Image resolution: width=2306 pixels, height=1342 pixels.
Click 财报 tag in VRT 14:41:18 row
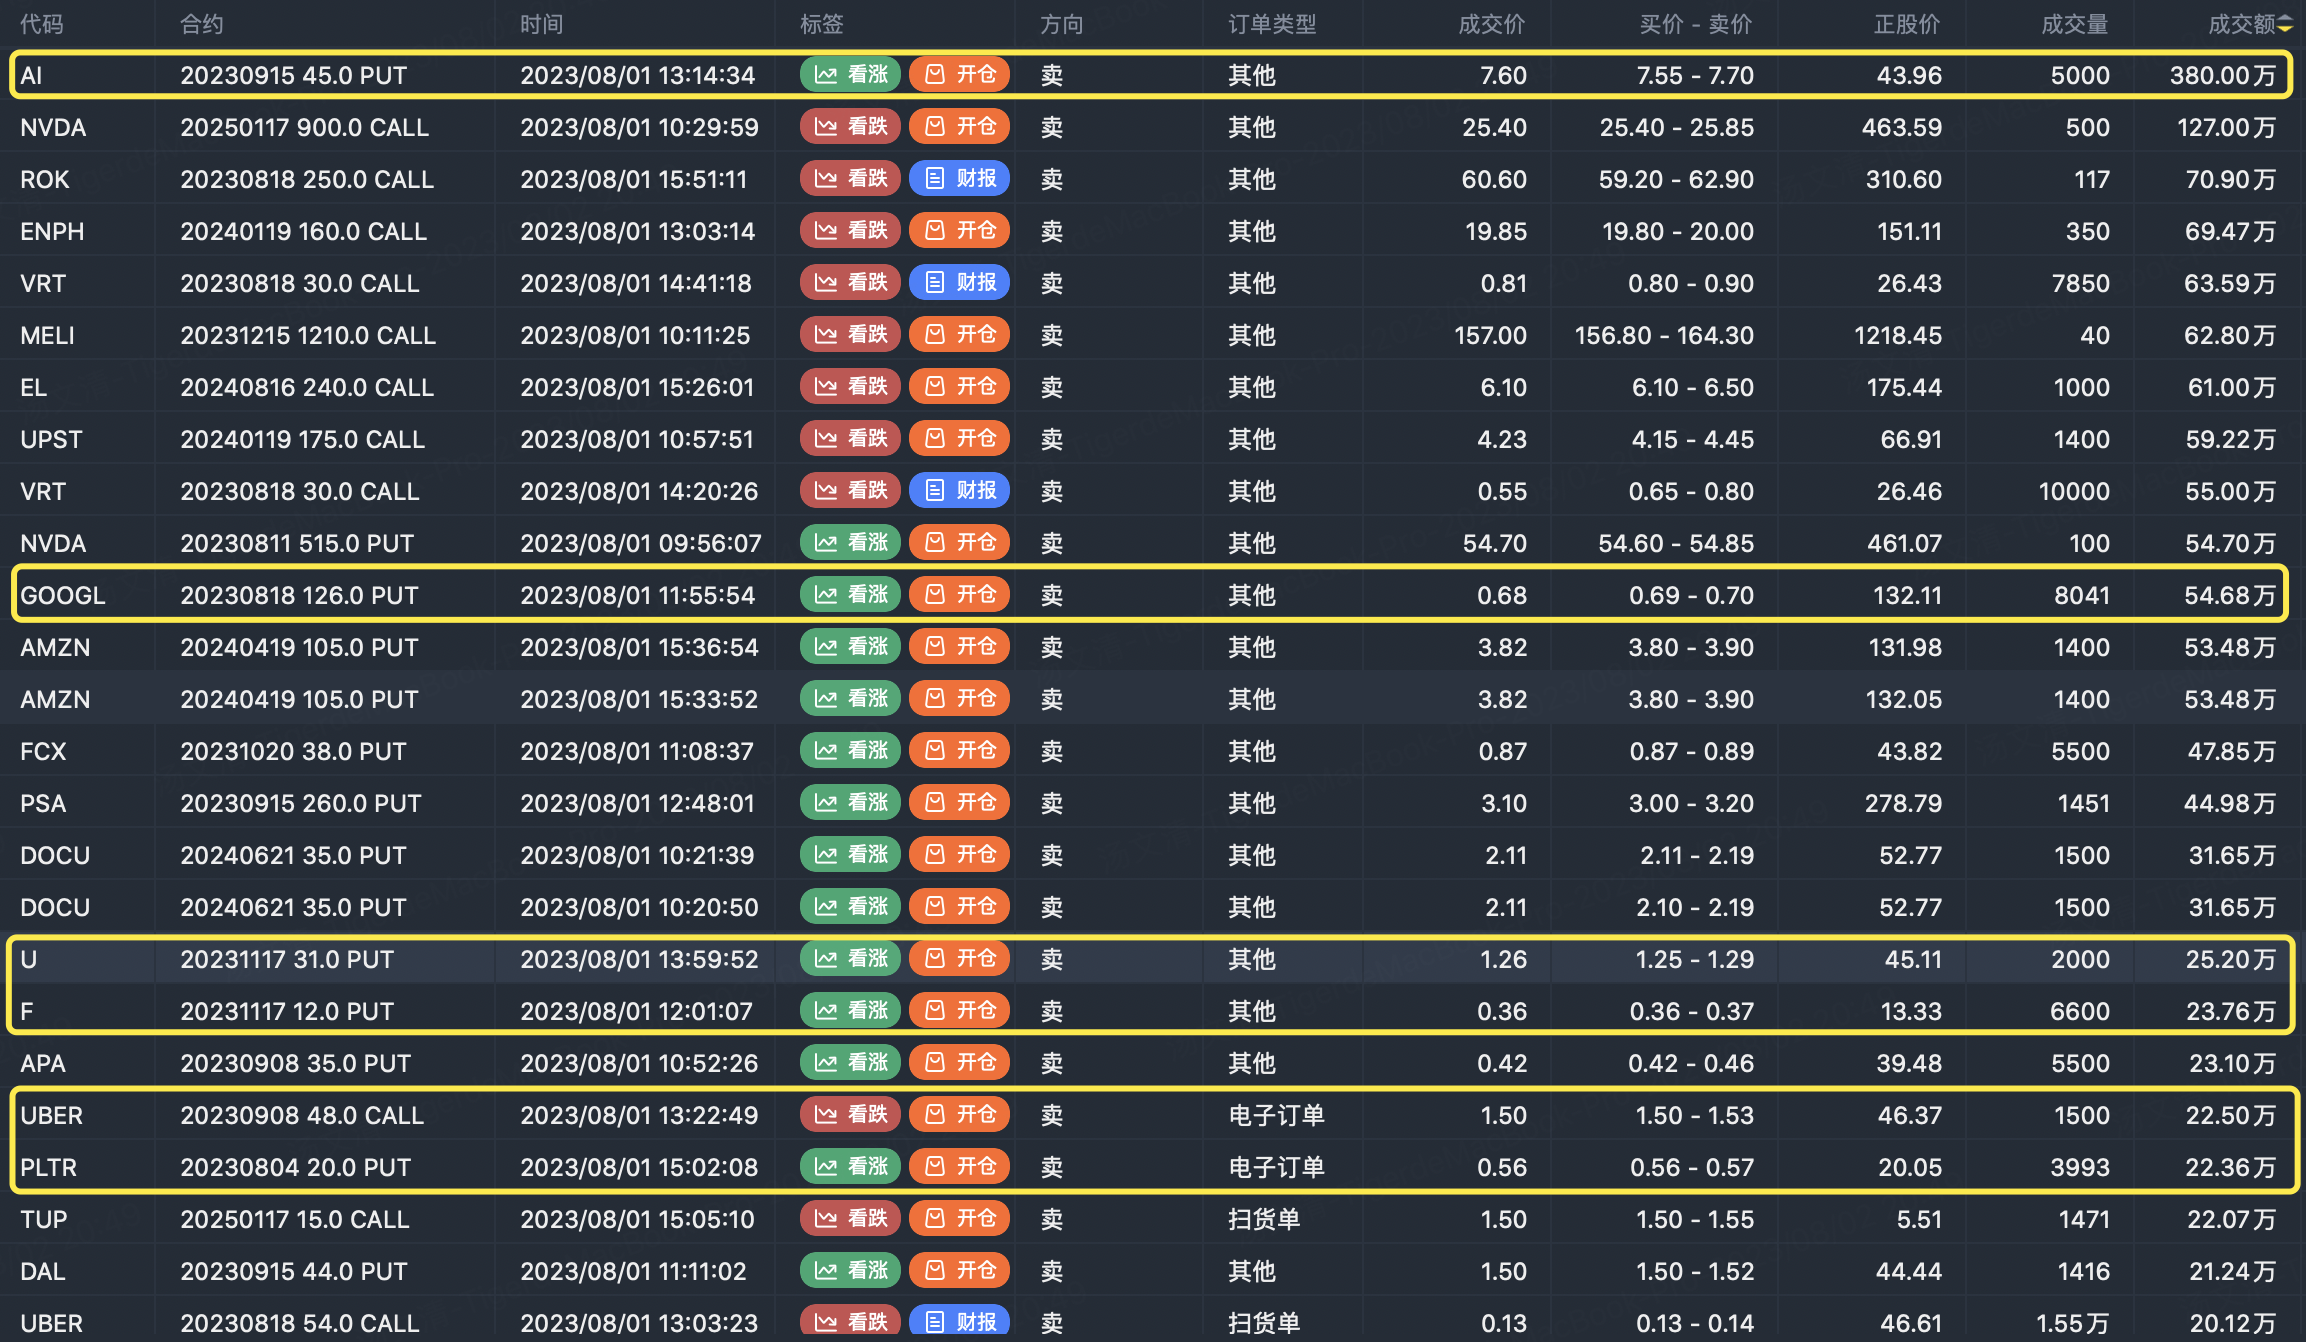[959, 283]
